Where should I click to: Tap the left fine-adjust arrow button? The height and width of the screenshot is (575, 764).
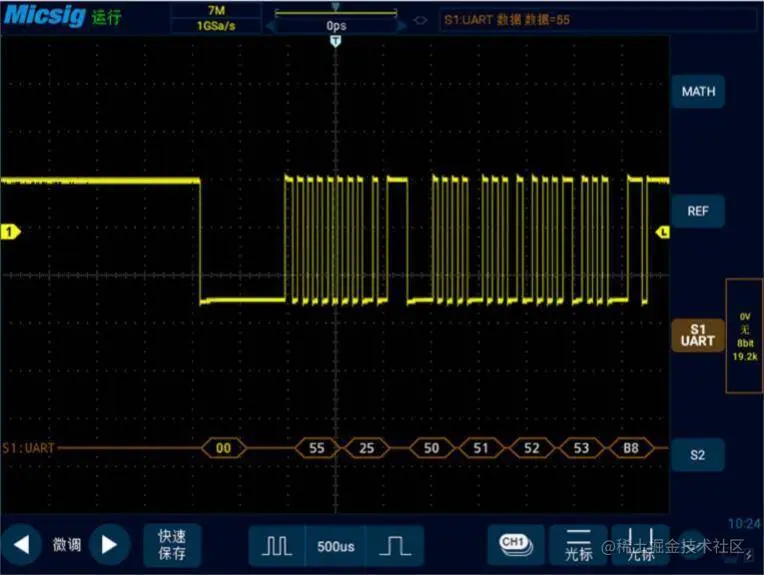pos(21,544)
